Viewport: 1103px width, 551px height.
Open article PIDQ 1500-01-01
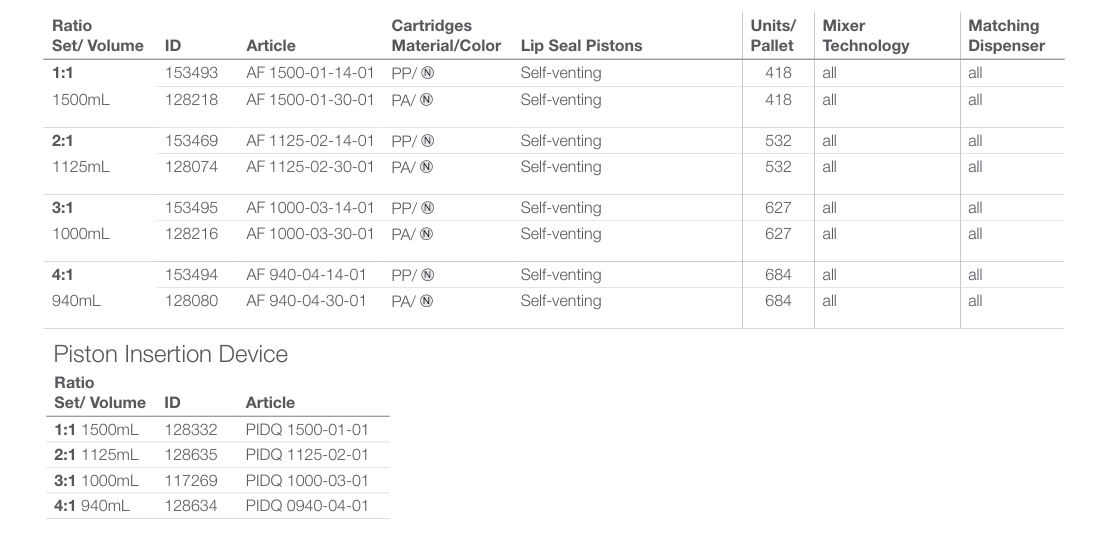(x=307, y=430)
